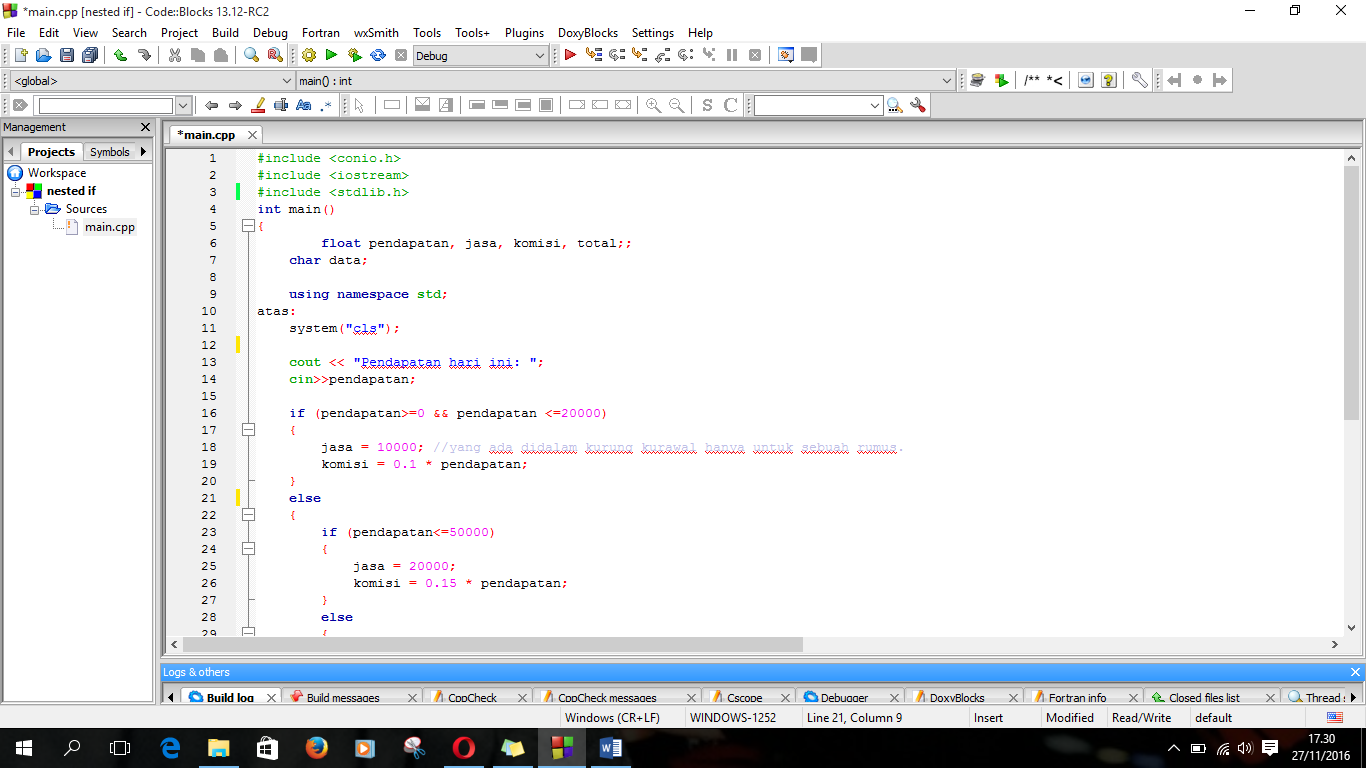Open the Debugging windows icon
The width and height of the screenshot is (1366, 768).
click(x=786, y=56)
